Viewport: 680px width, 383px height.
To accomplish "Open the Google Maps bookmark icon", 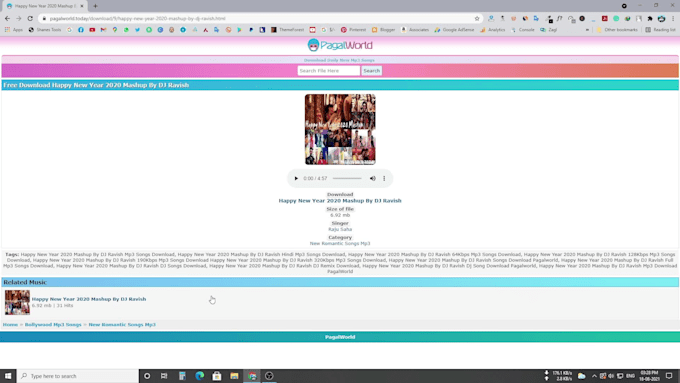I will (115, 30).
